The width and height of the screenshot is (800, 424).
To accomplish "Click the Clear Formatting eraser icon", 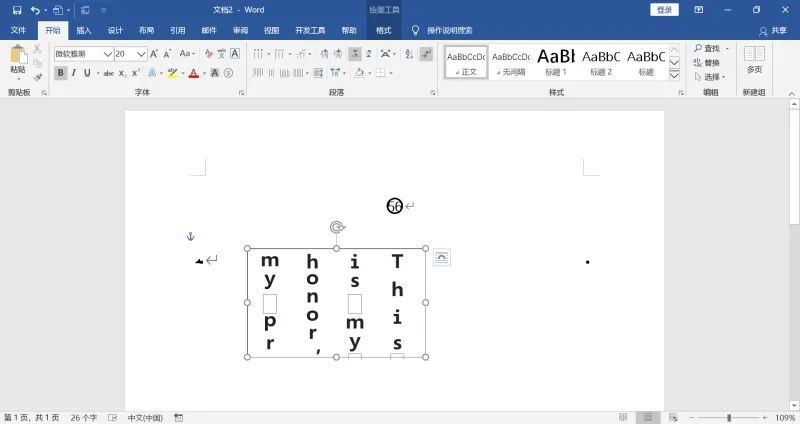I will [209, 54].
